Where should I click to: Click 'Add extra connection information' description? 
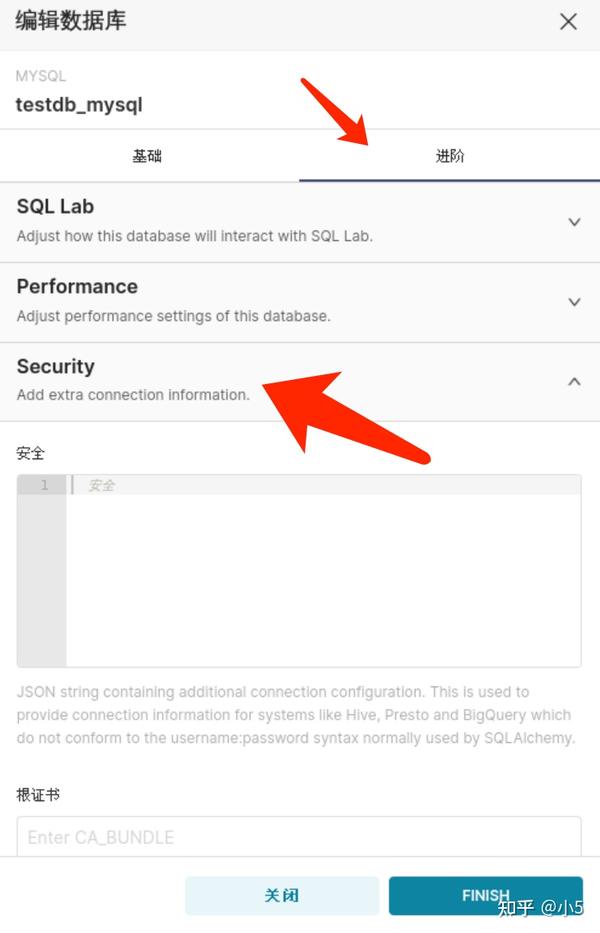[x=133, y=395]
